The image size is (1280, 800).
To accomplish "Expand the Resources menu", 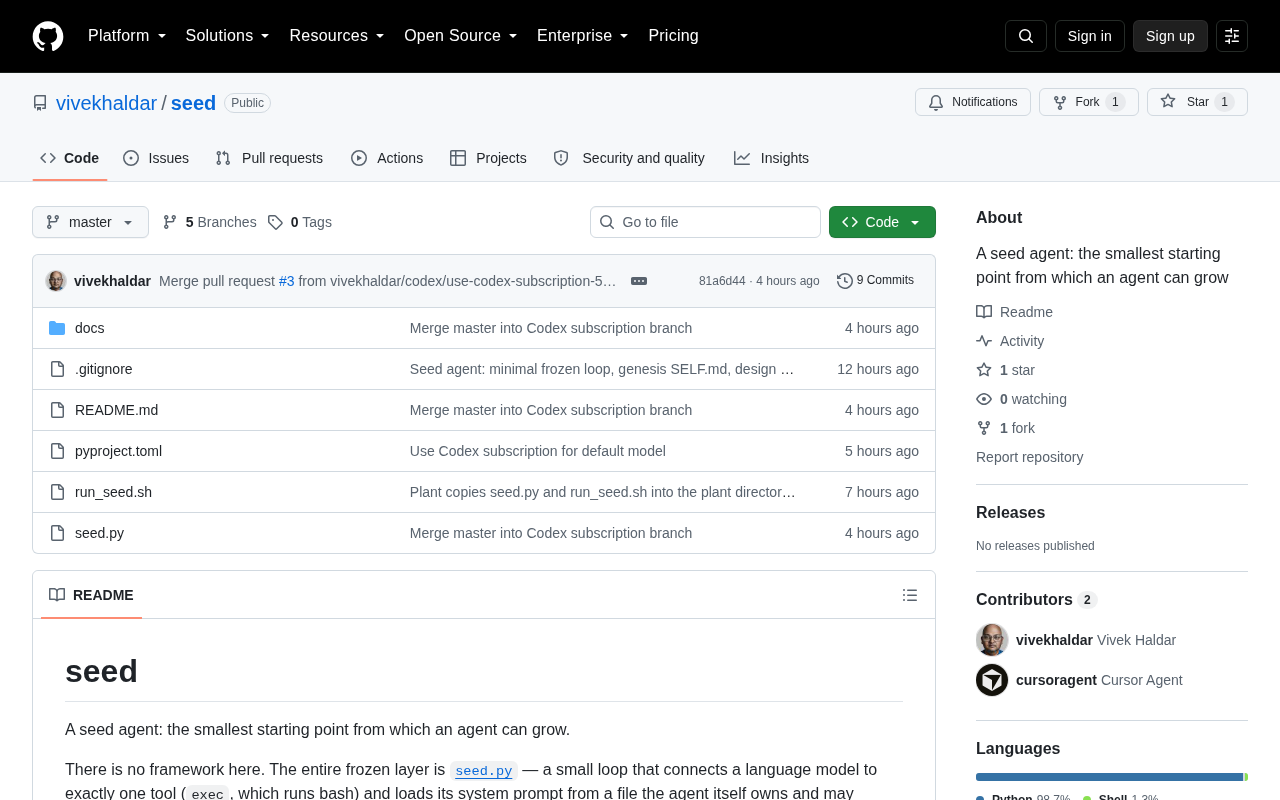I will coord(337,36).
